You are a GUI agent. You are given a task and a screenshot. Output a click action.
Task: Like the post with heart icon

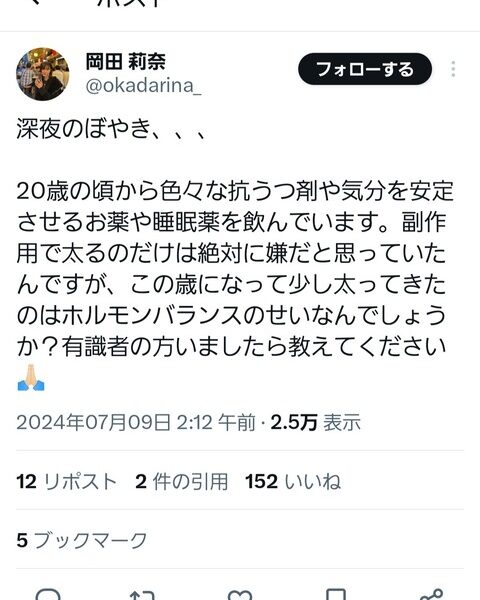(240, 595)
